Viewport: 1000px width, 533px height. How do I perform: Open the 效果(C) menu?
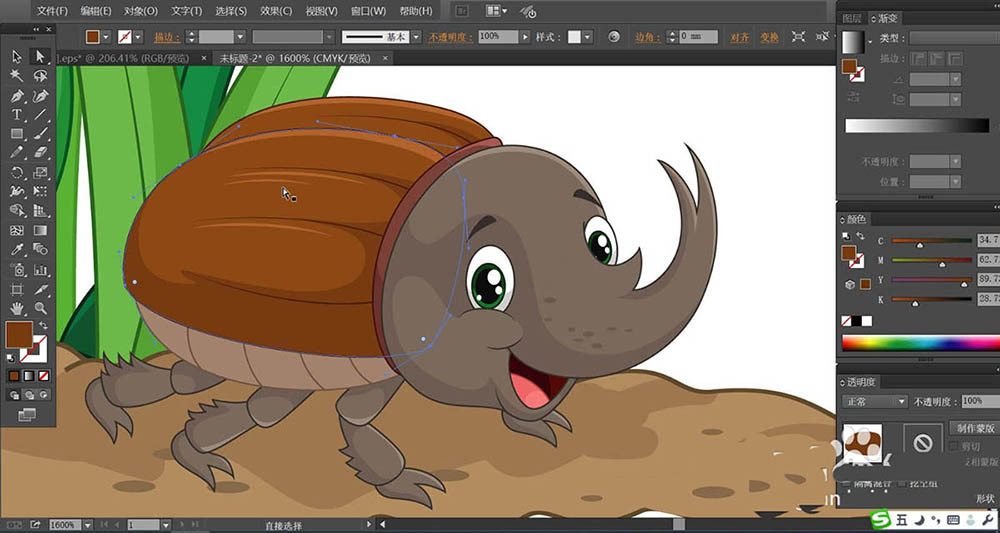(276, 11)
